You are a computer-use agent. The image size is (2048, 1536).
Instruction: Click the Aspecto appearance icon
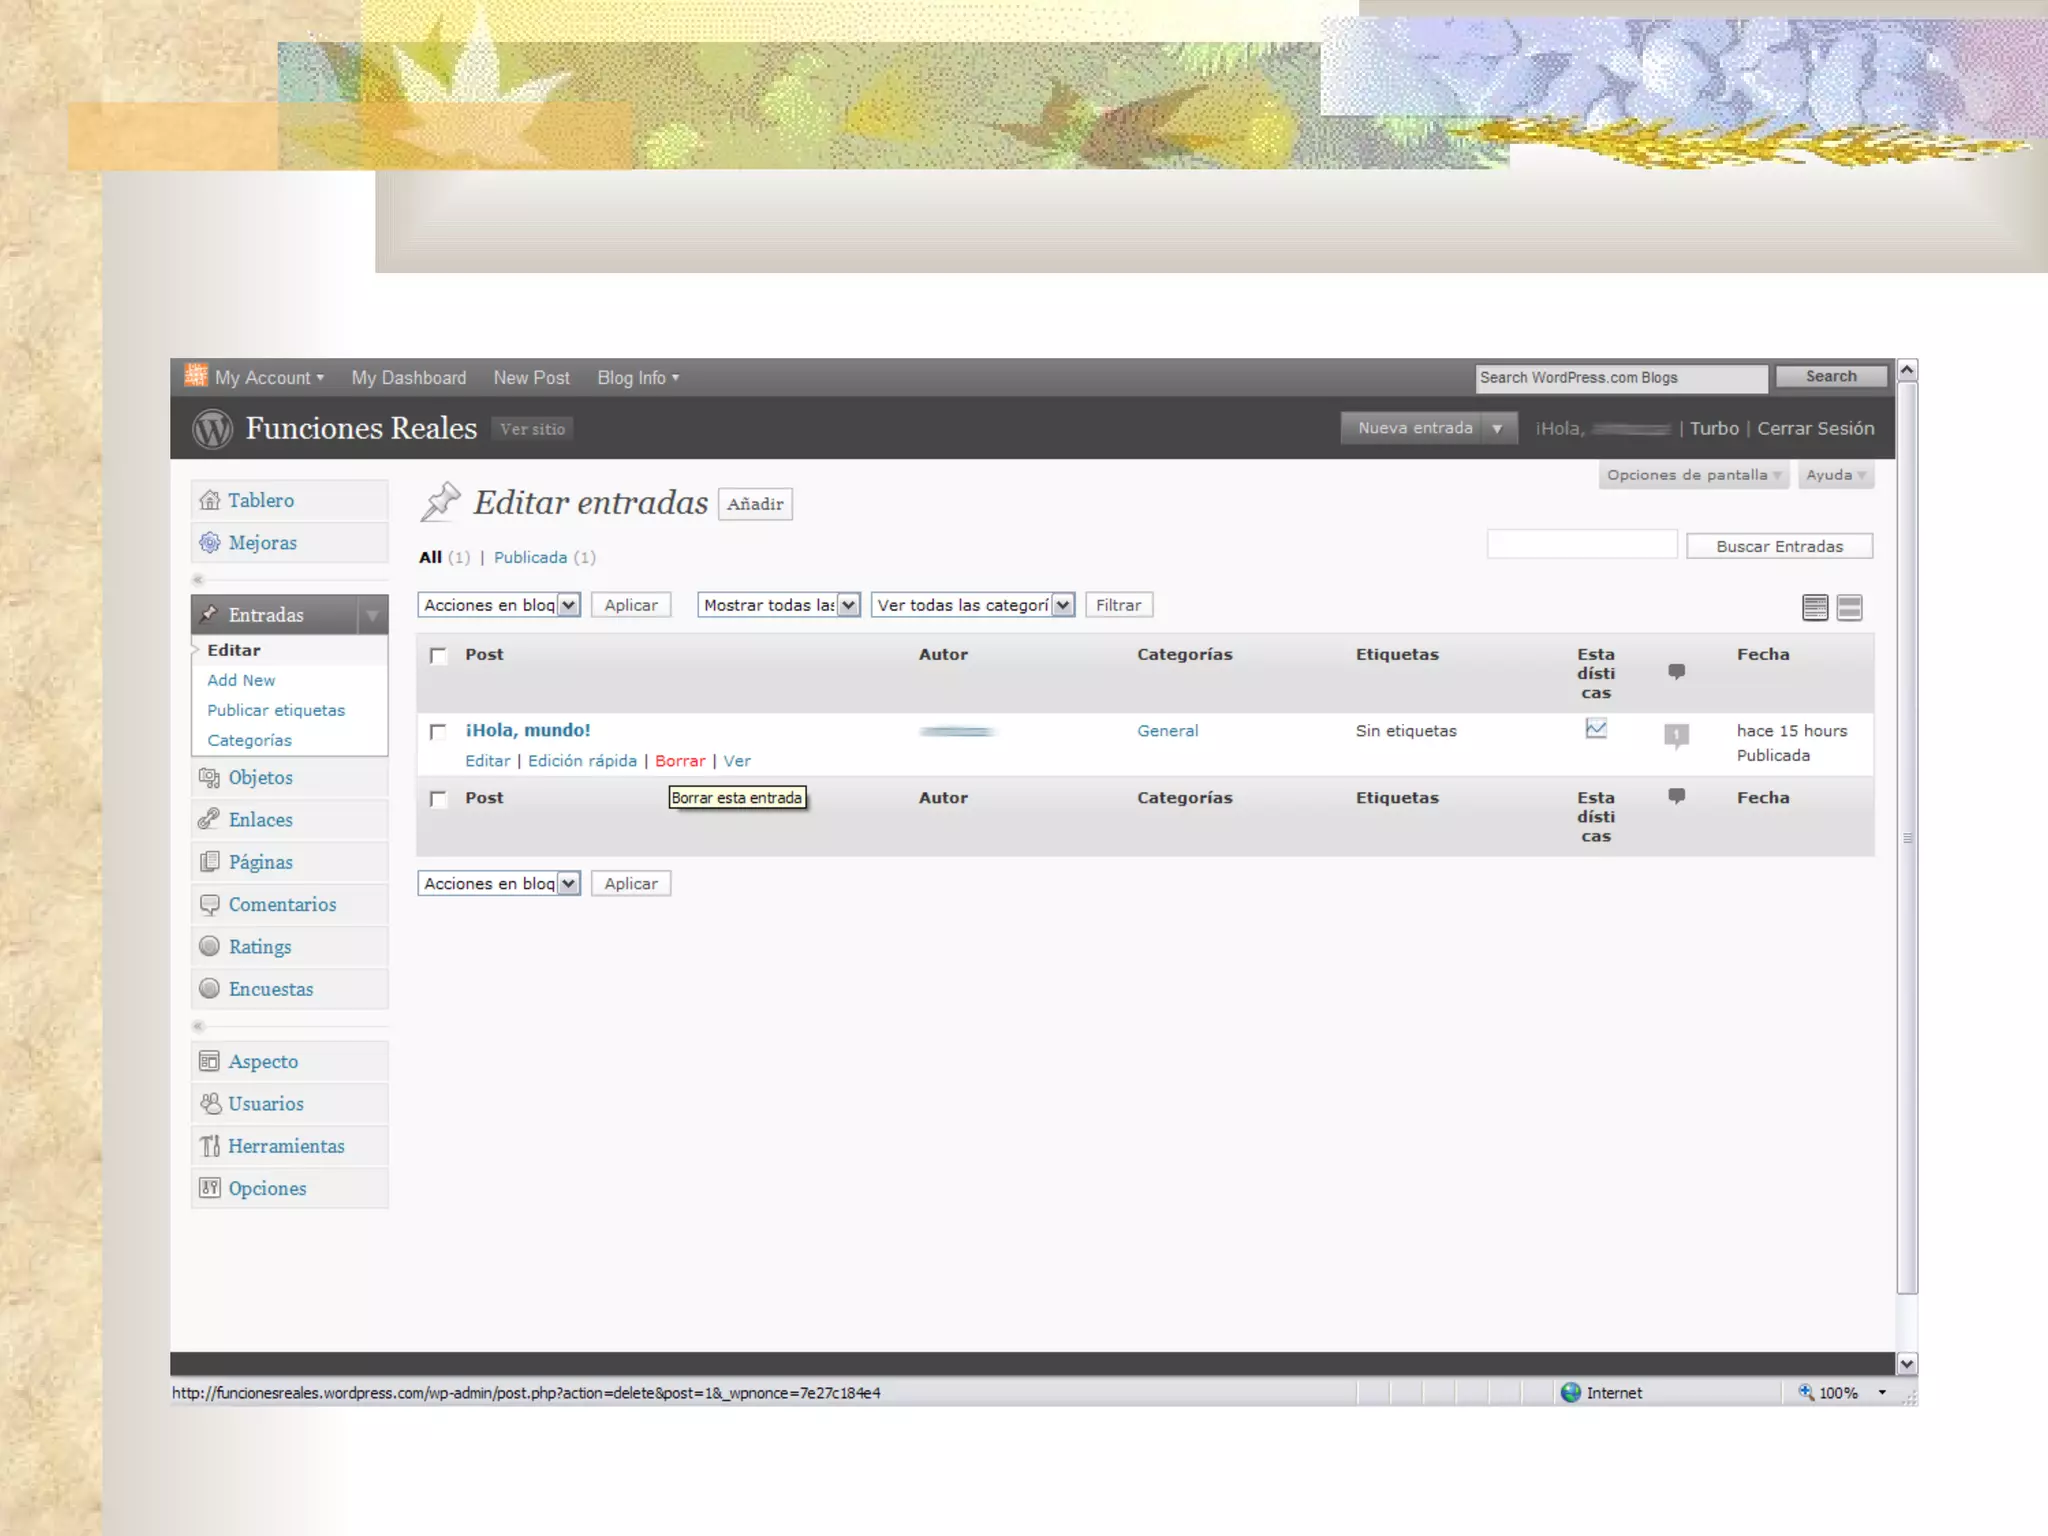[209, 1061]
